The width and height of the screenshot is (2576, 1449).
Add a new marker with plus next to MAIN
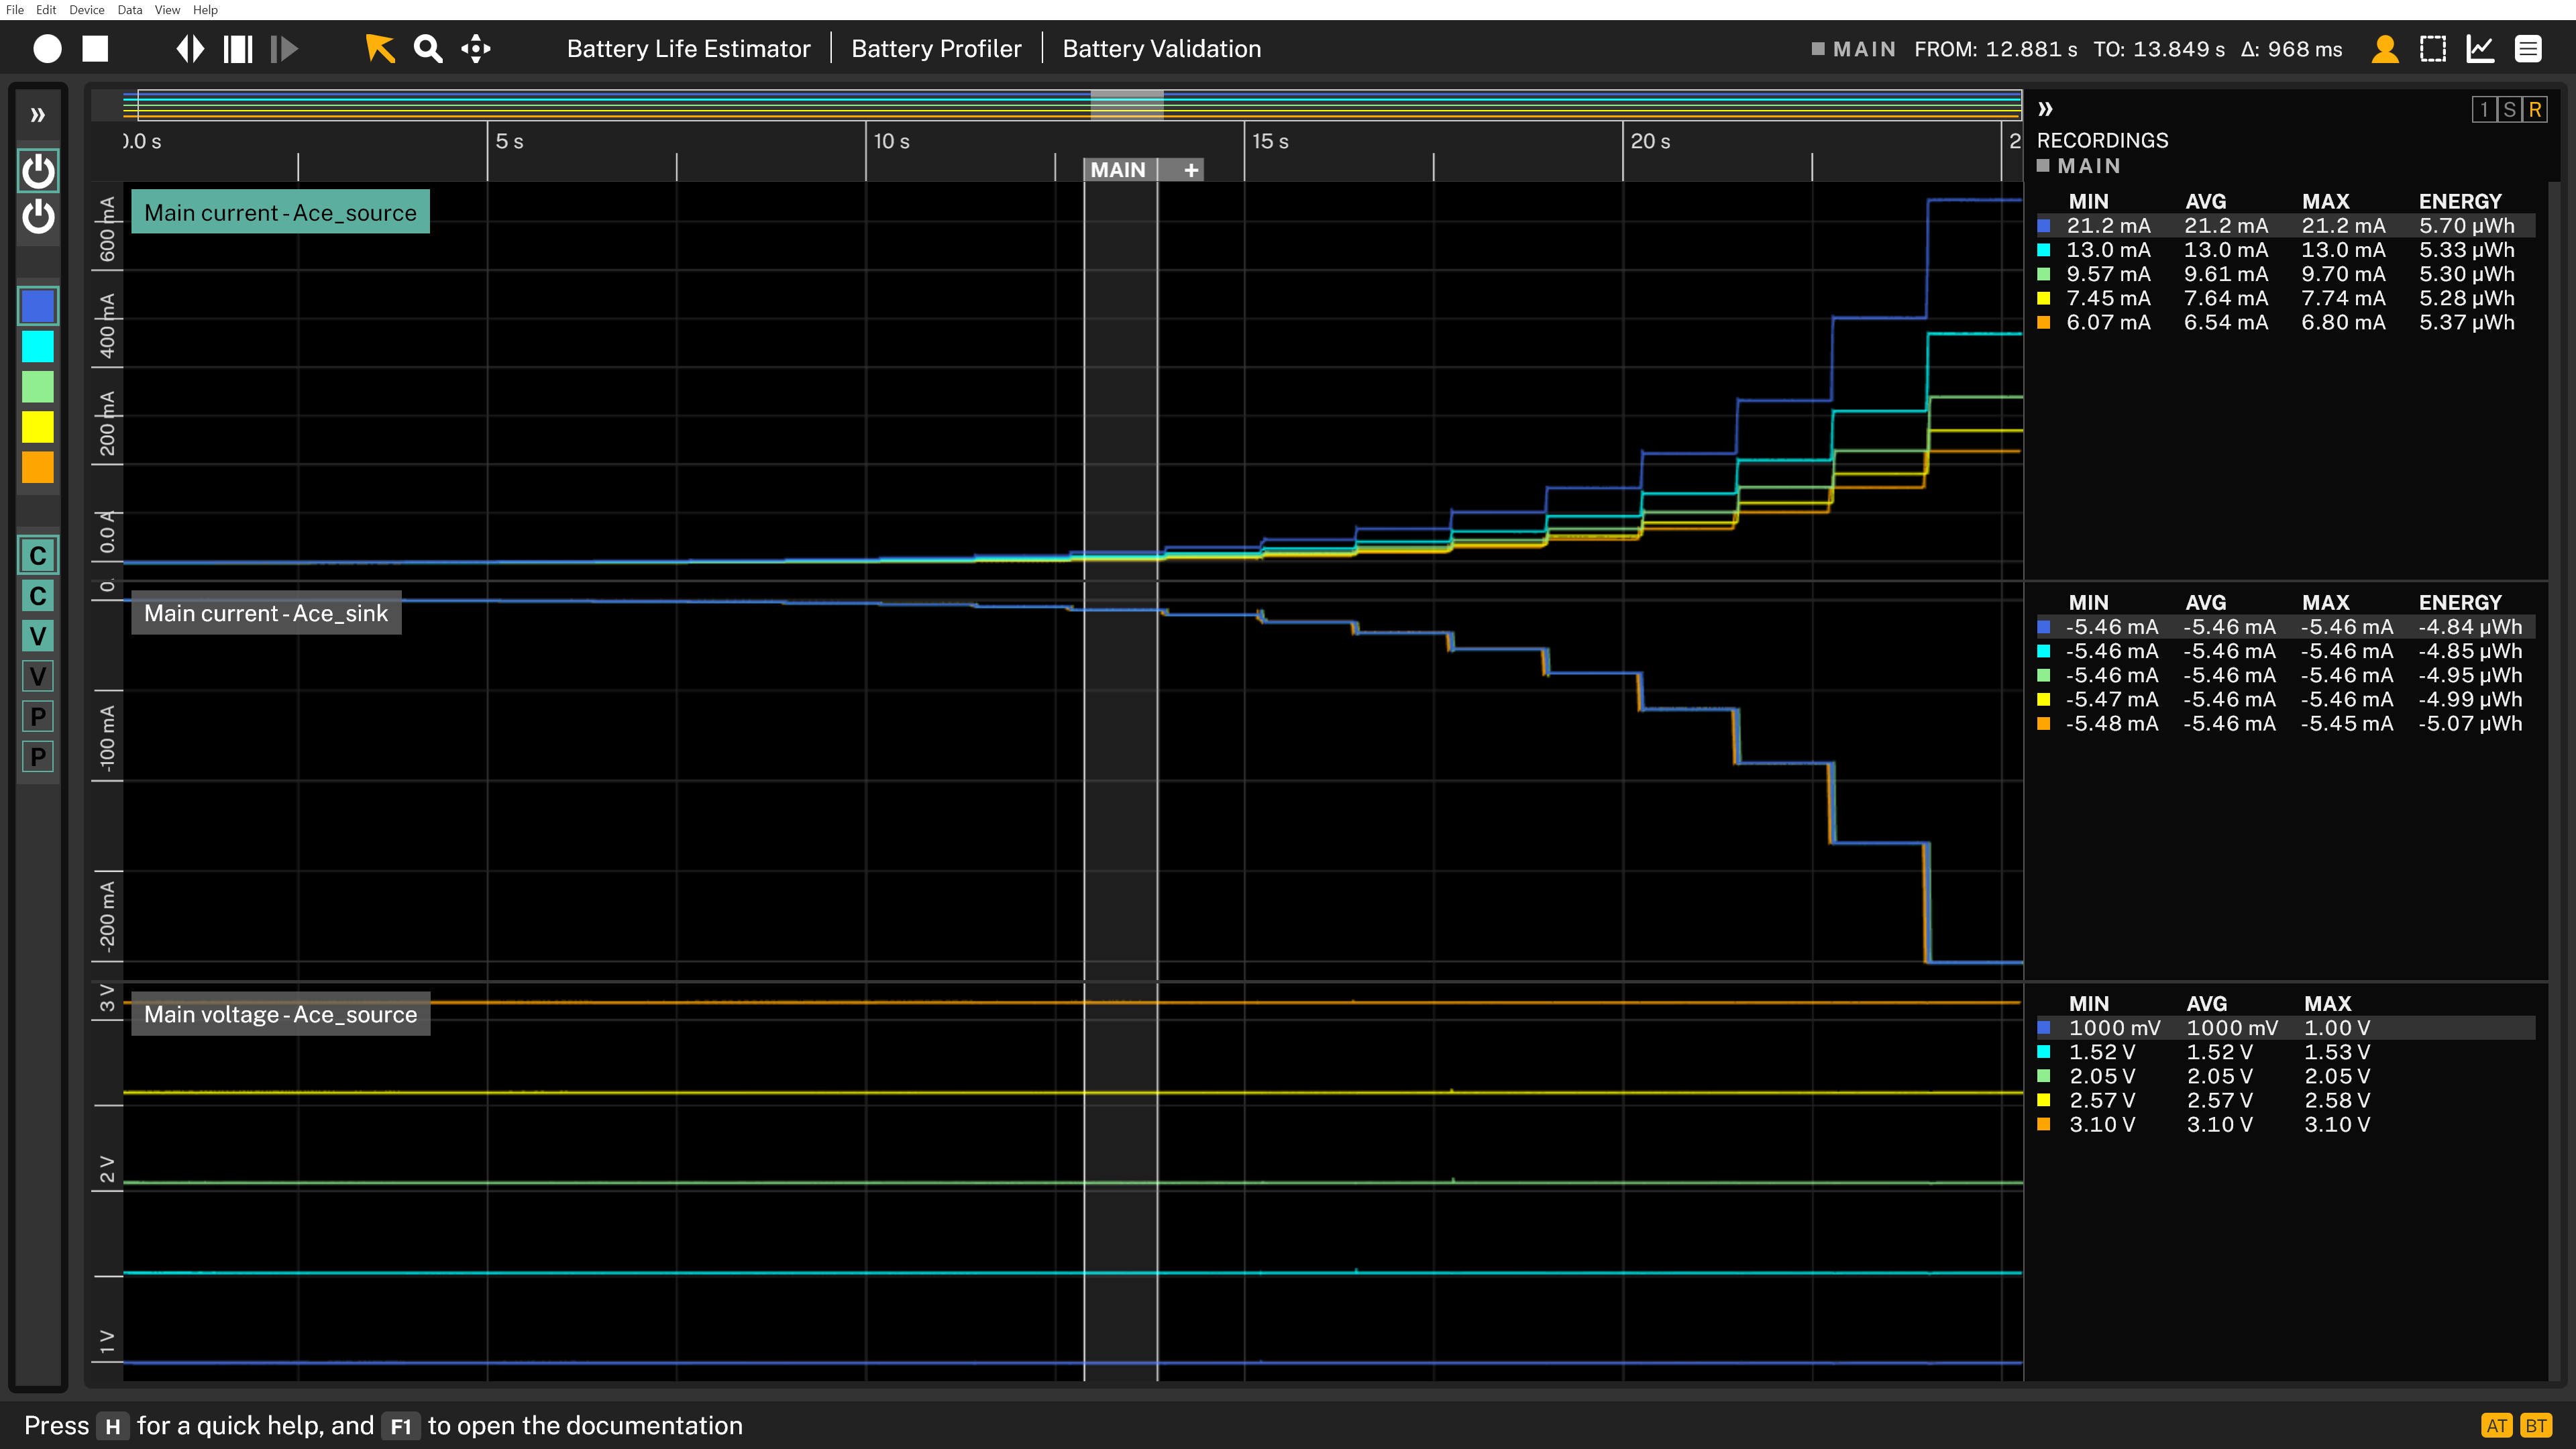point(1191,170)
